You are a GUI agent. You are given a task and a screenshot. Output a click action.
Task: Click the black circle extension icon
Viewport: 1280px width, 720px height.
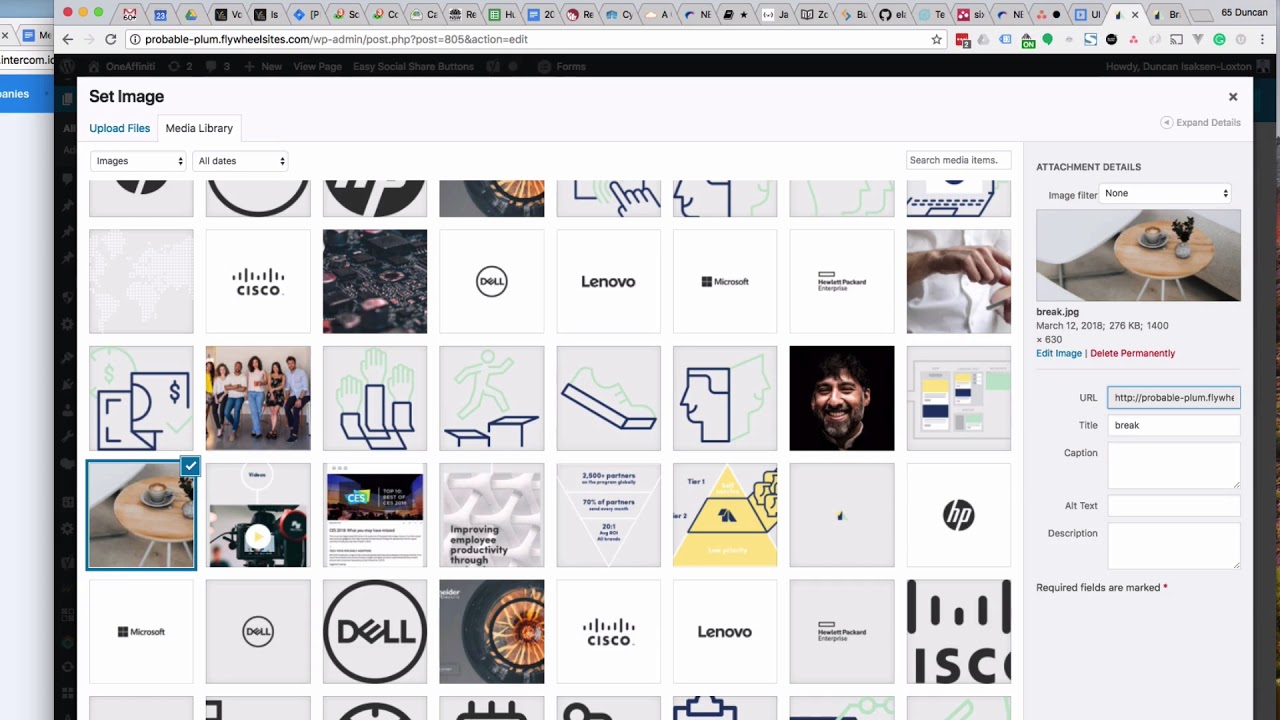(x=1111, y=40)
